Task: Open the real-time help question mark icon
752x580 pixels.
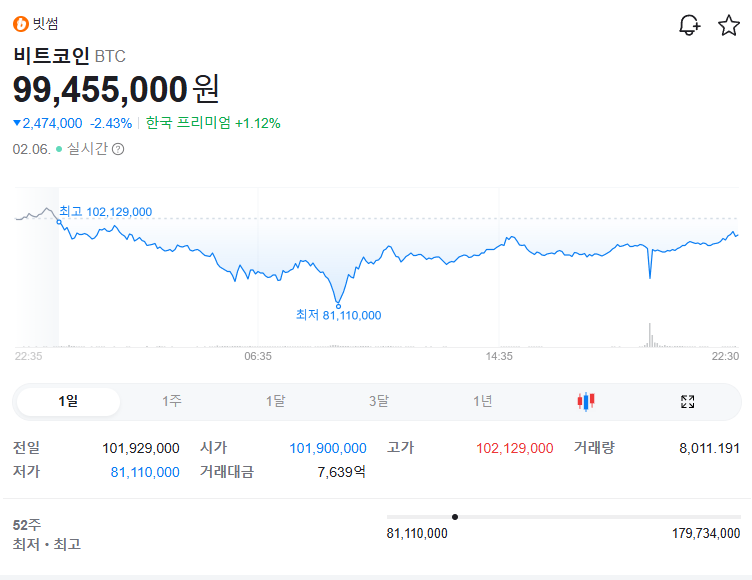Action: click(x=118, y=149)
